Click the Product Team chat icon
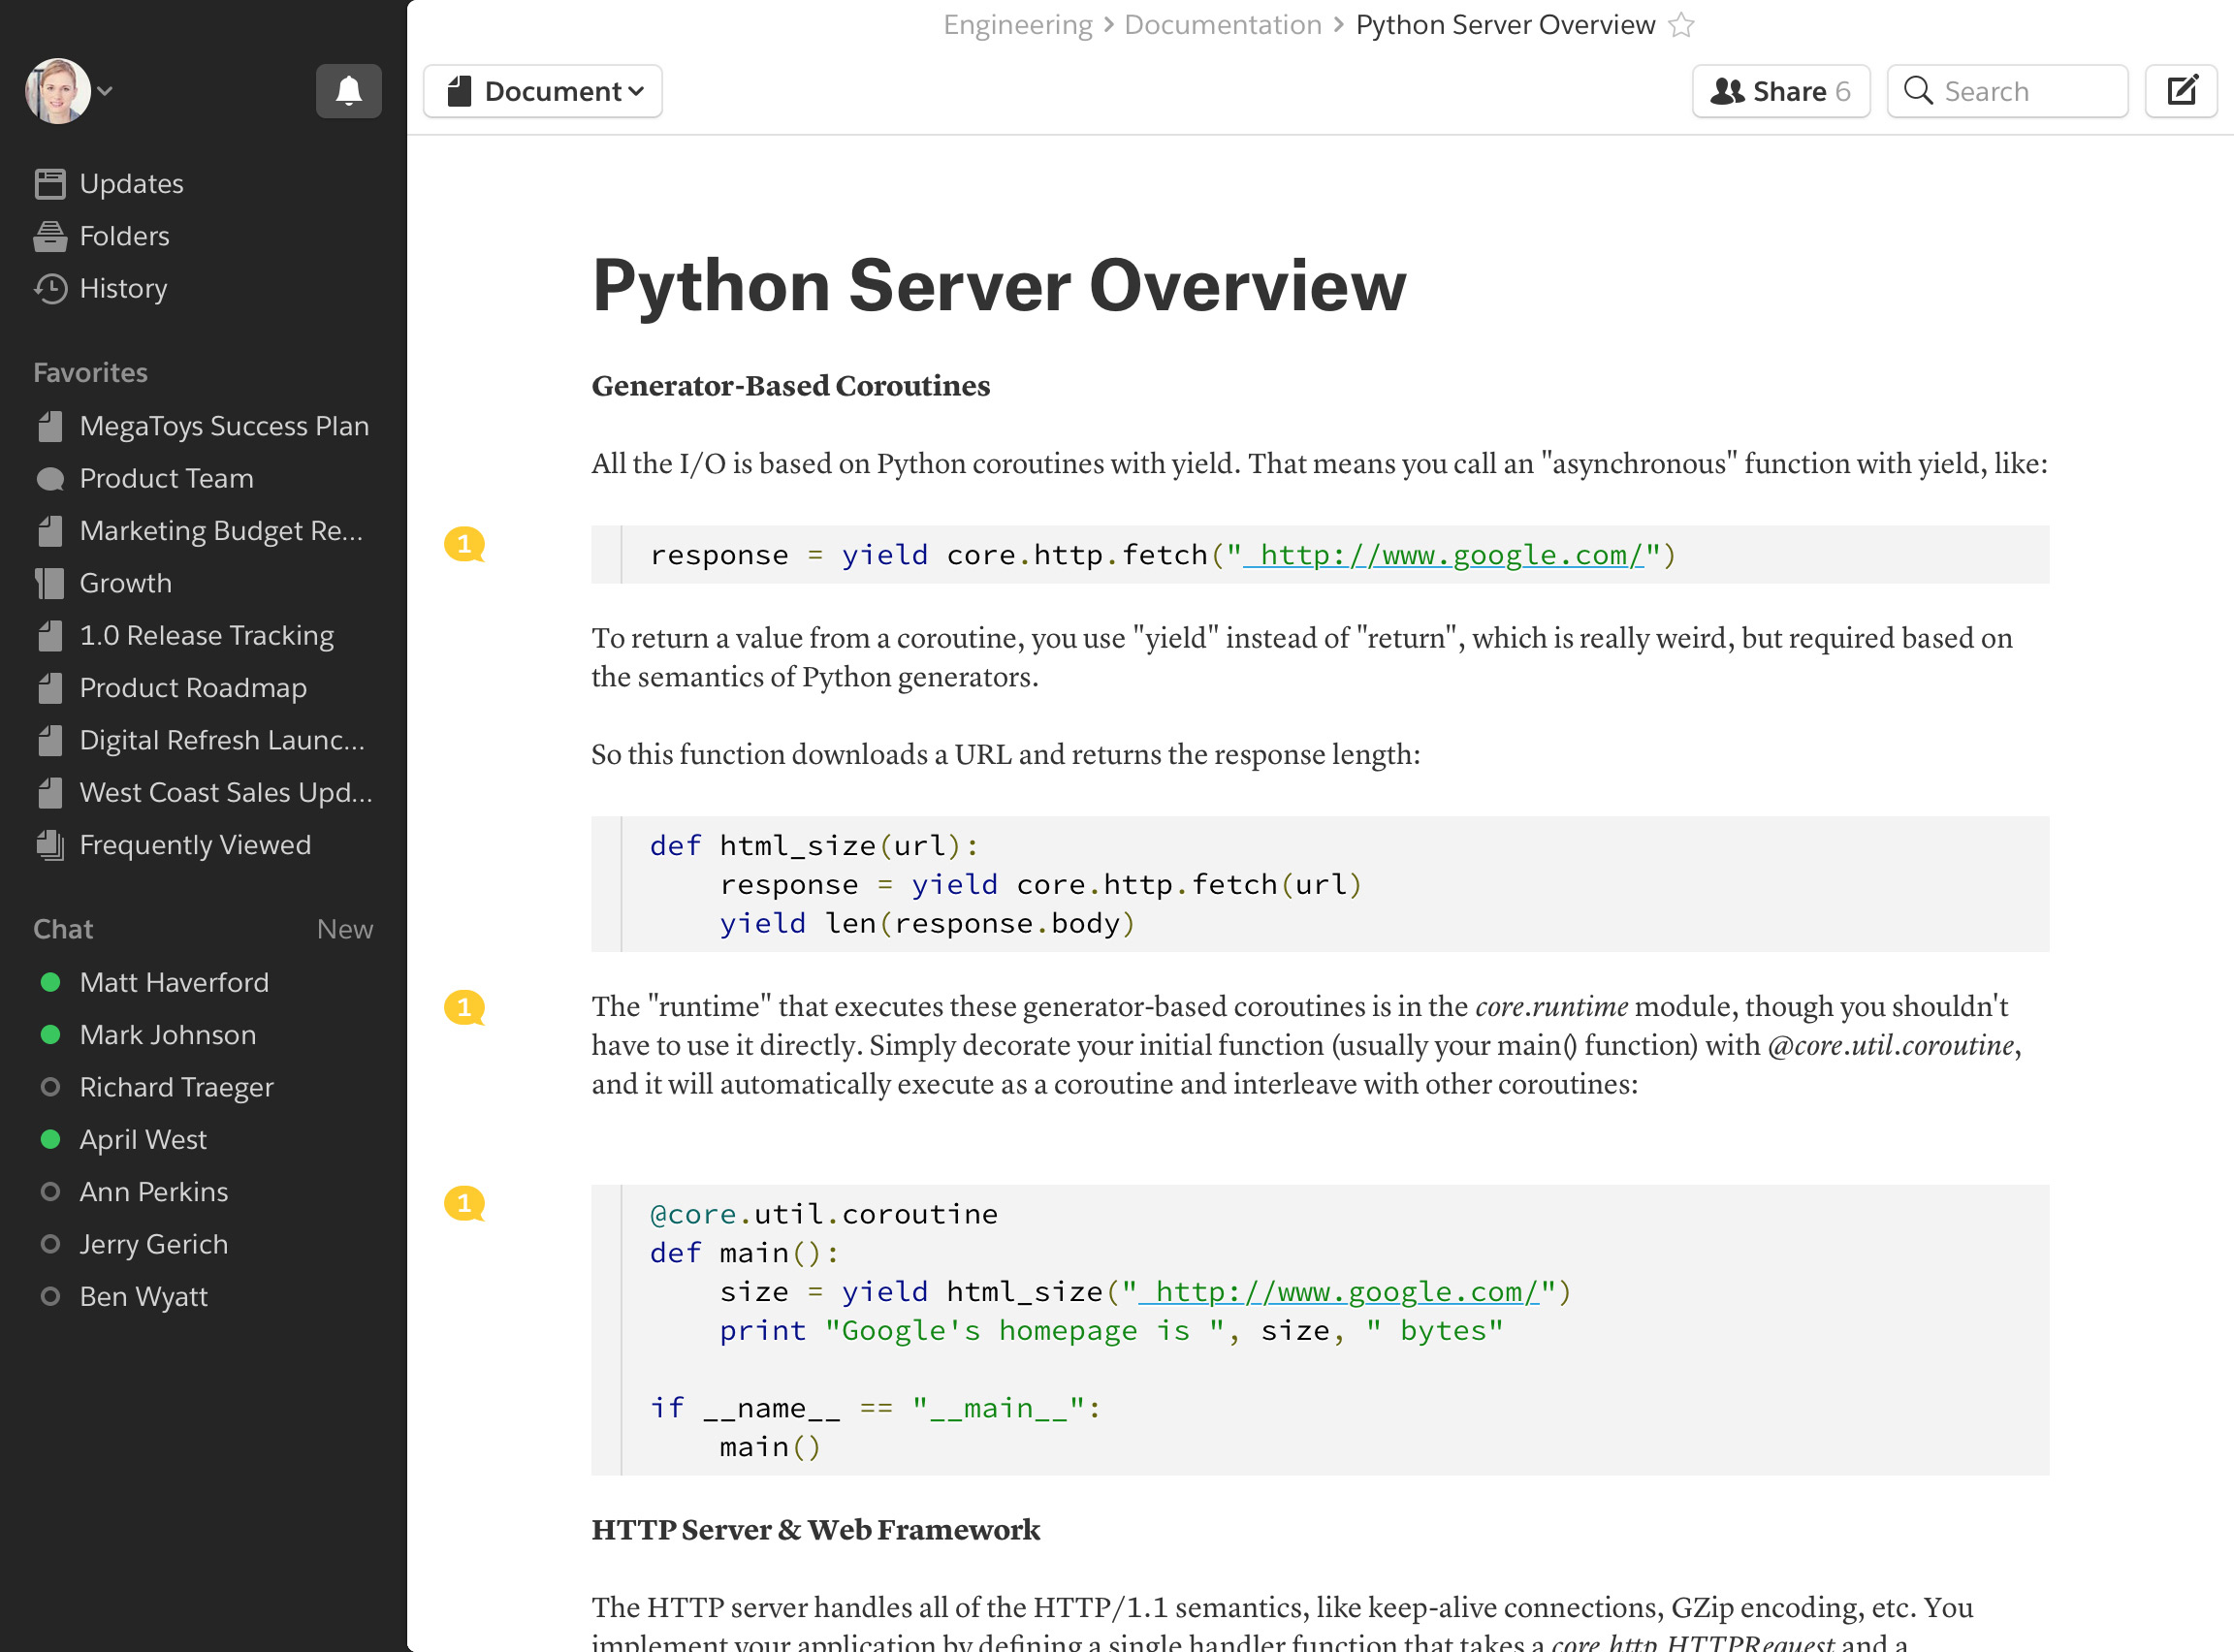This screenshot has height=1652, width=2234. pyautogui.click(x=50, y=479)
